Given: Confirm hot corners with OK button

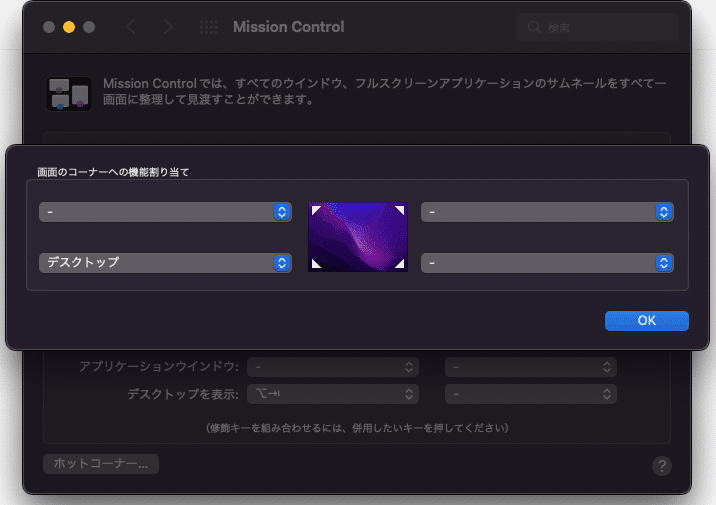Looking at the screenshot, I should (647, 321).
